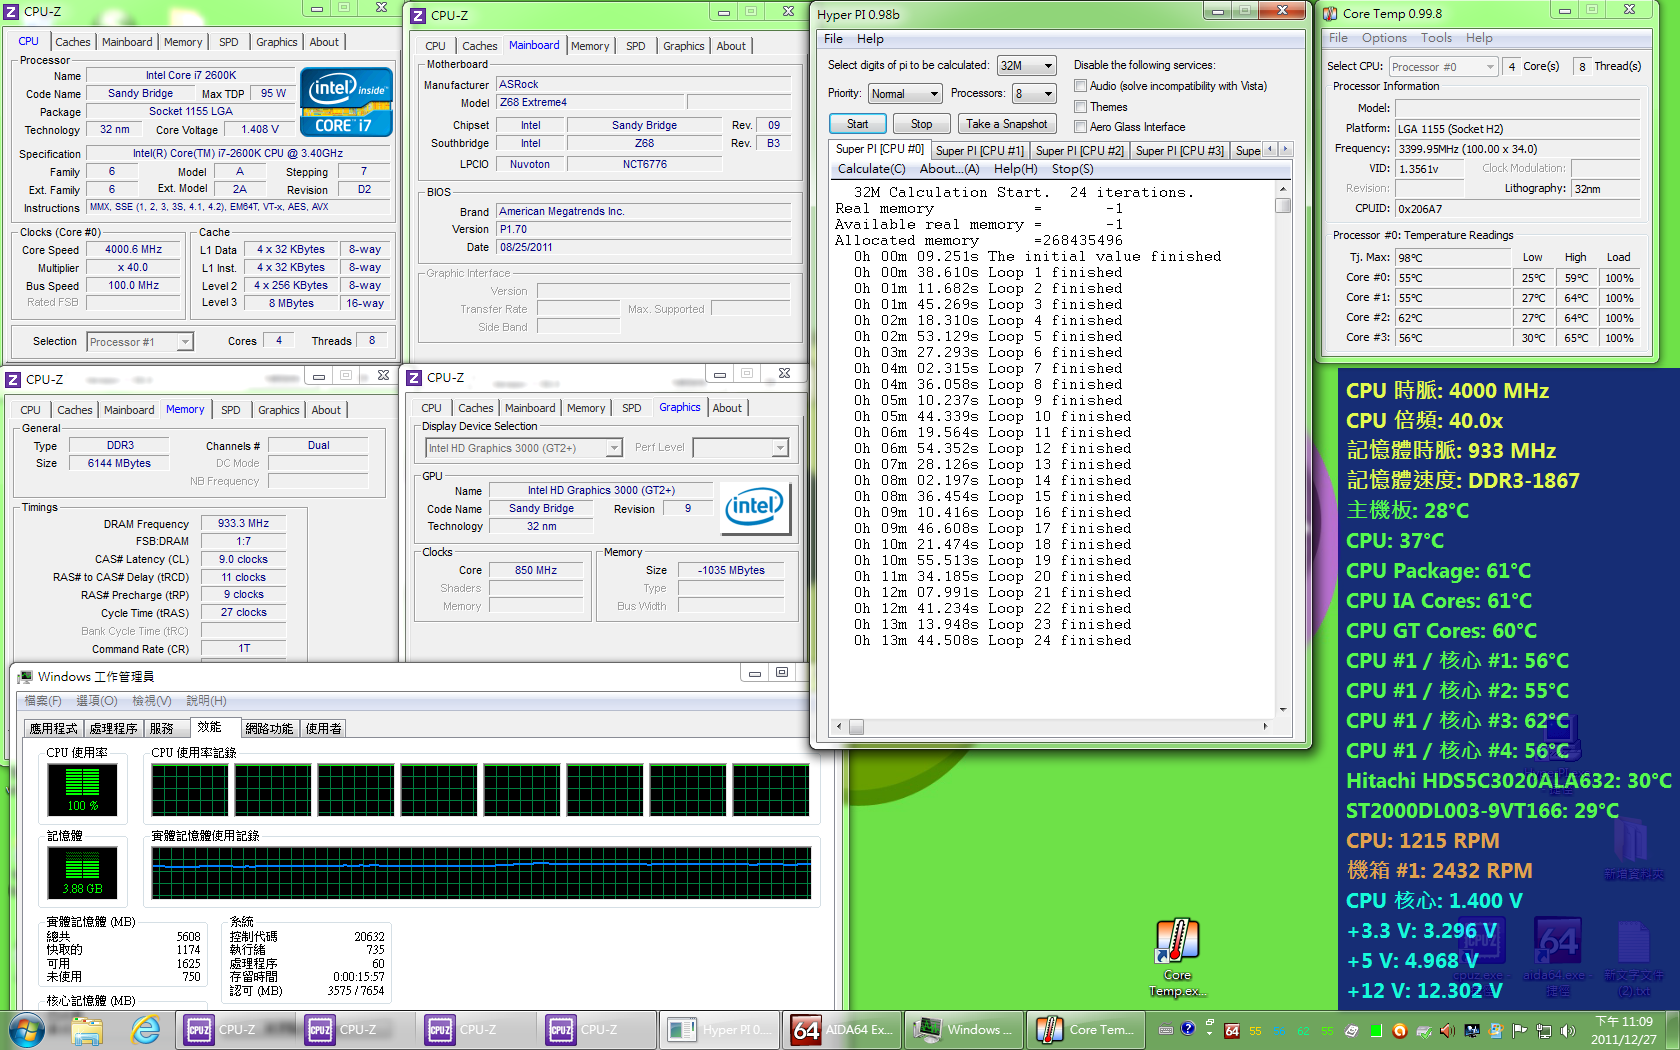
Task: Open the Perf Level dropdown in CPU-Z
Action: coord(741,448)
